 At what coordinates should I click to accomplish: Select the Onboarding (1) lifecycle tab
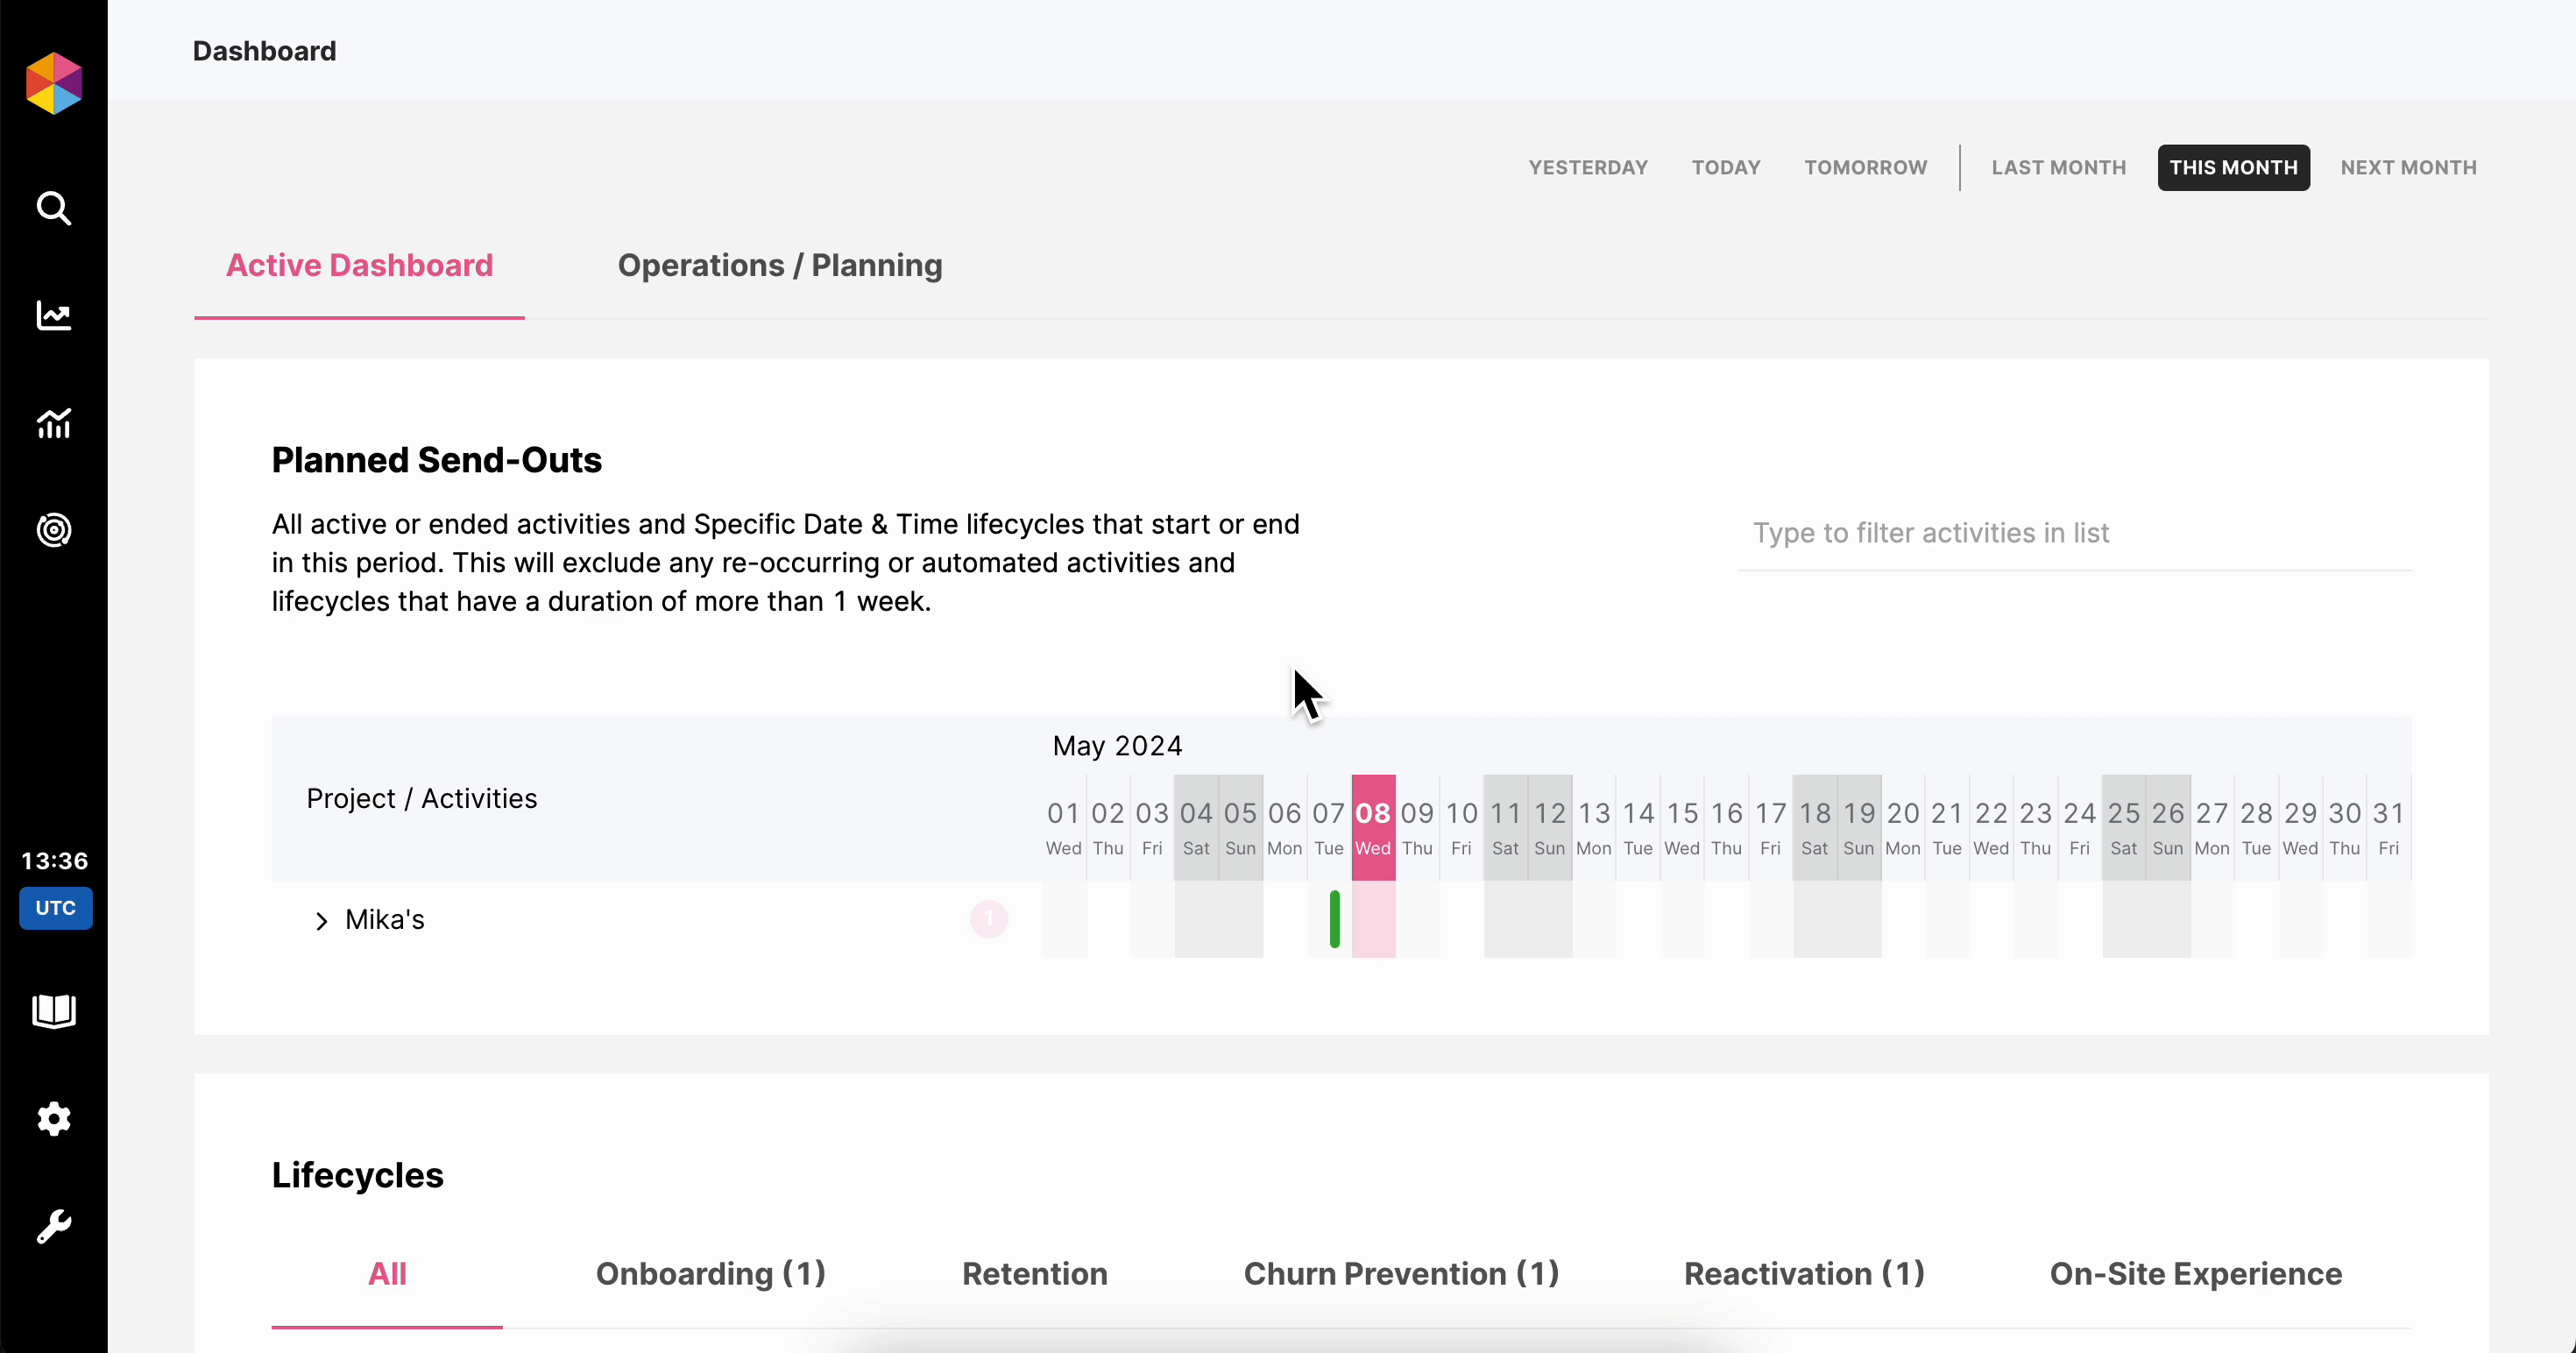pos(711,1273)
